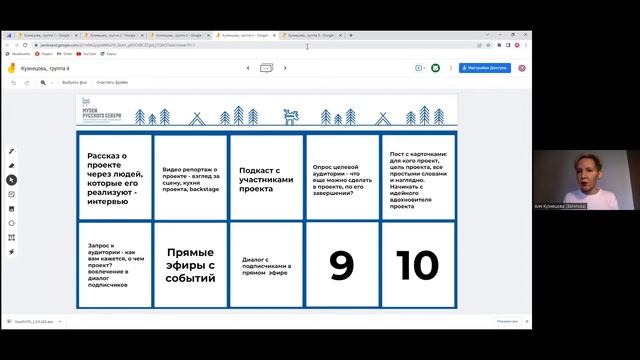Expand the frame bar thumbnail
640x360 pixels.
[266, 68]
